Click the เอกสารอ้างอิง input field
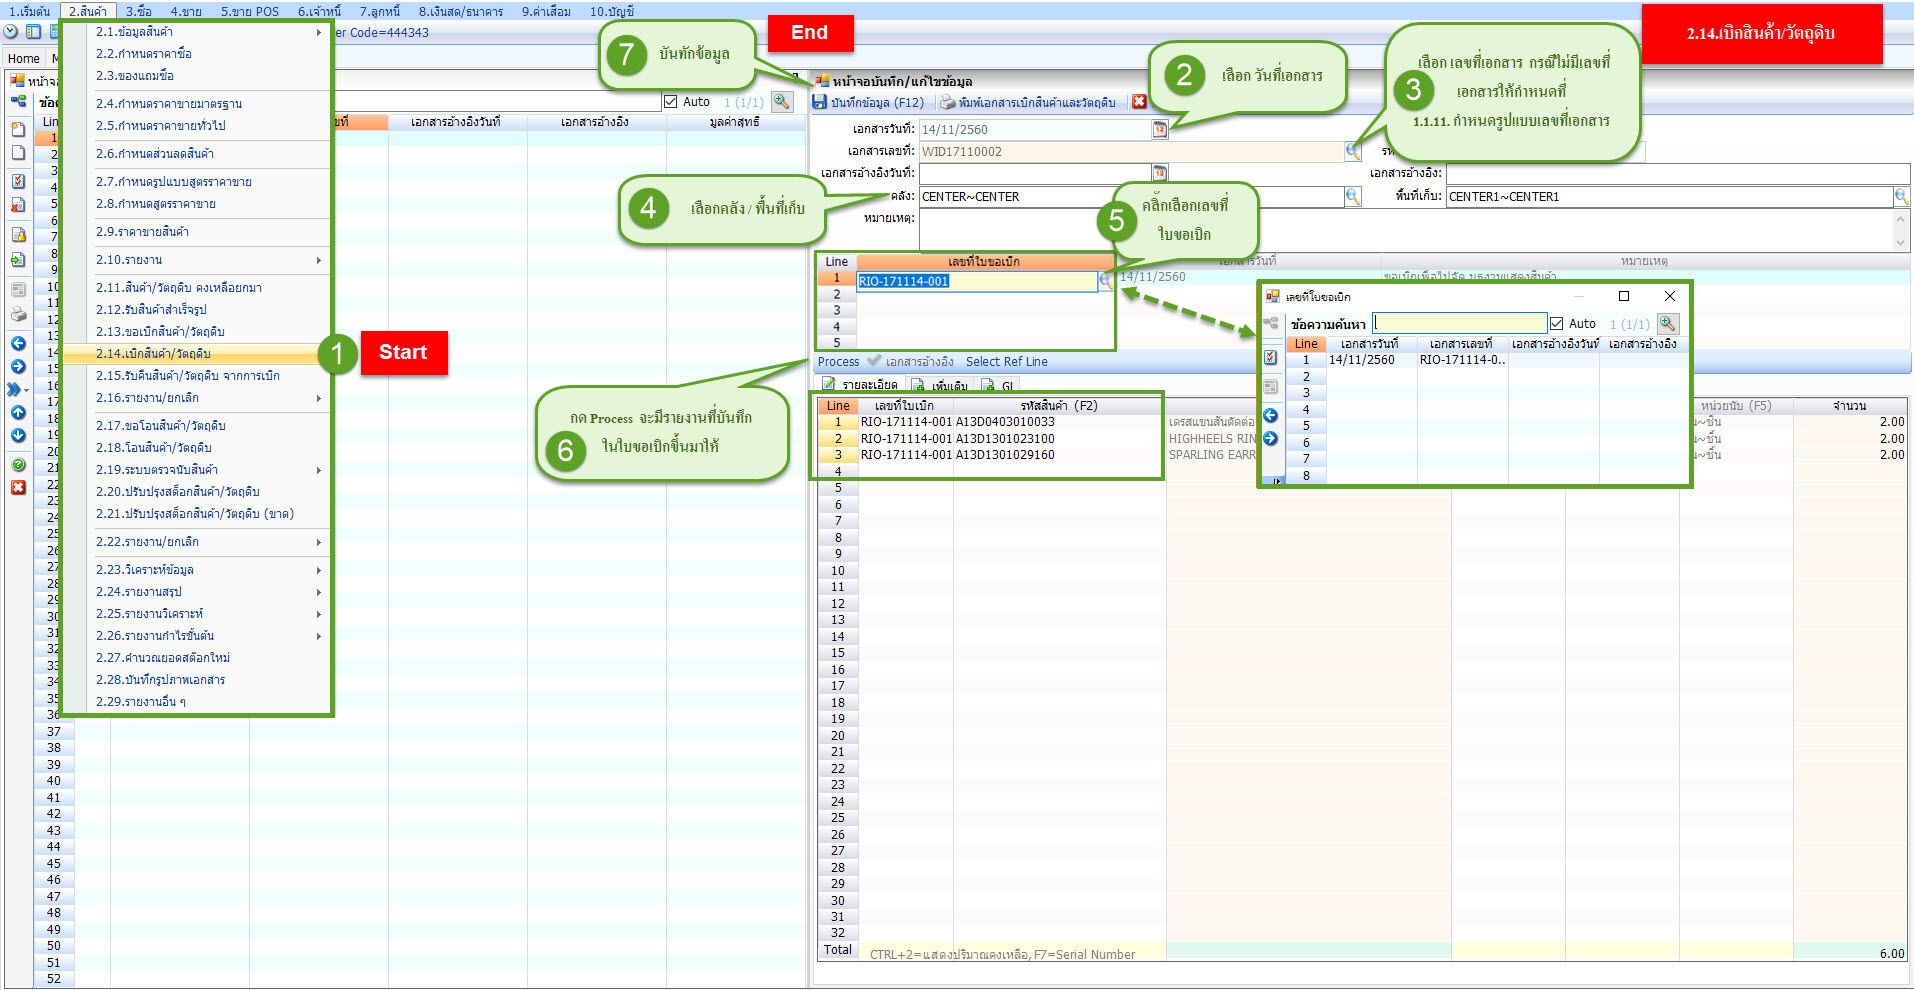Viewport: 1914px width, 990px height. (1678, 173)
